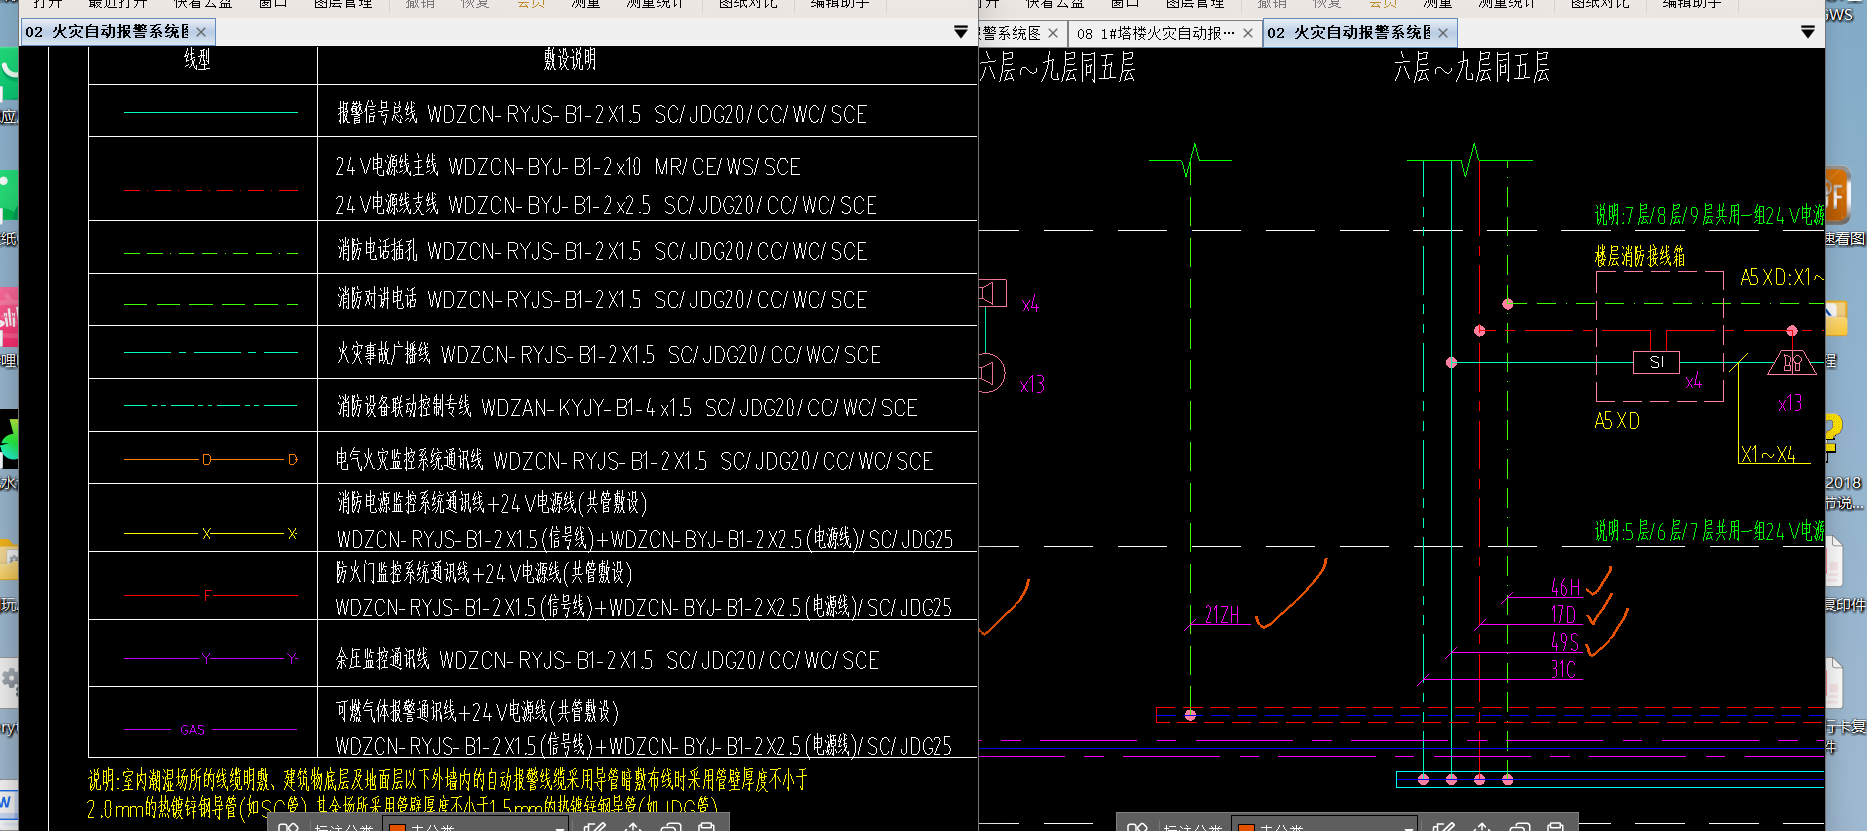
Task: Click the magenta 212H label
Action: [x=1222, y=615]
